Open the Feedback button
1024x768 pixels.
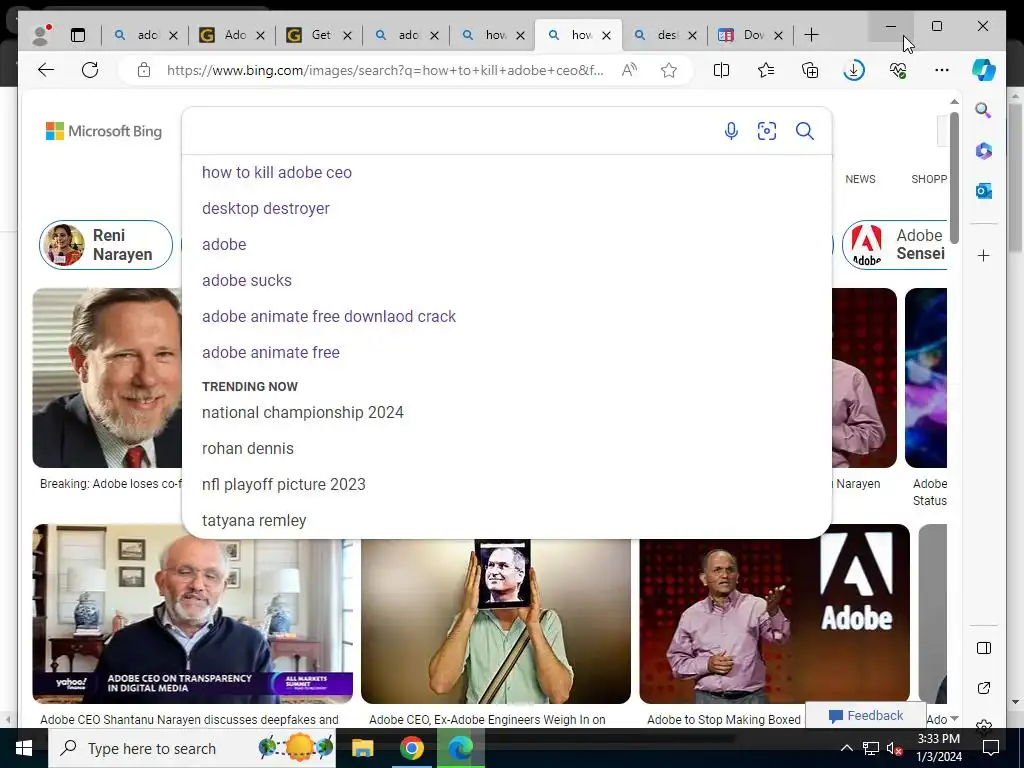866,716
